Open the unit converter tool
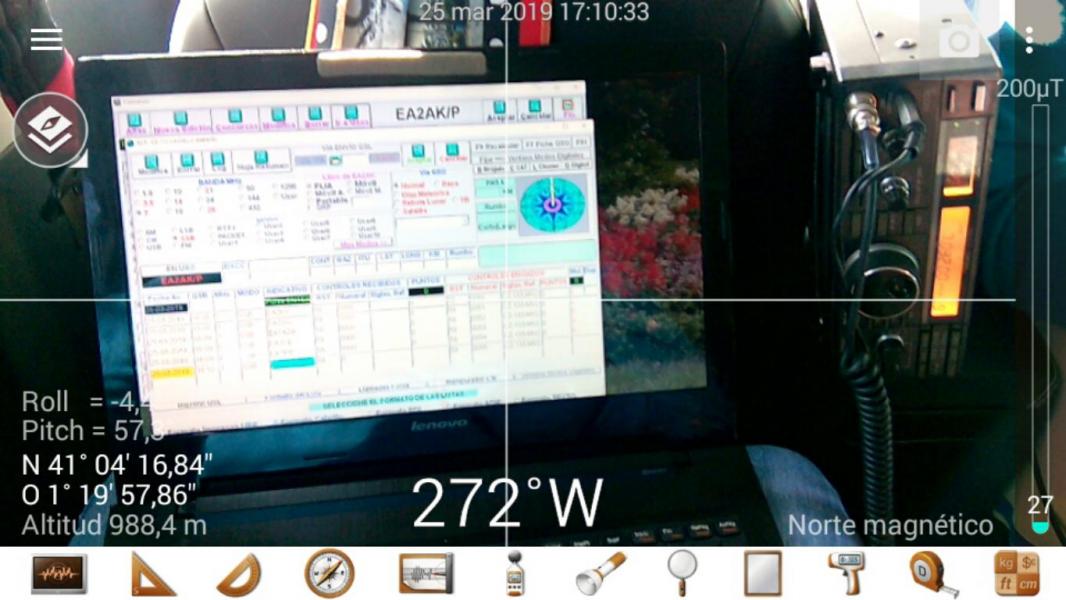The image size is (1066, 600). (x=1016, y=574)
